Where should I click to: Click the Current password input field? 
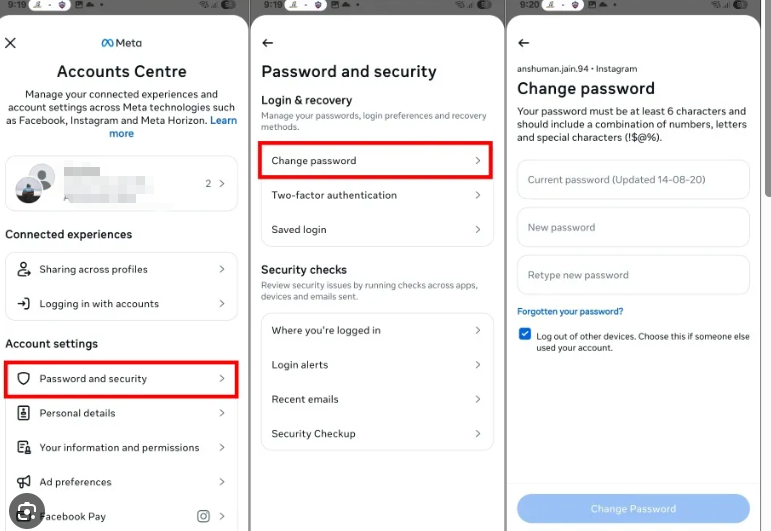(x=633, y=180)
